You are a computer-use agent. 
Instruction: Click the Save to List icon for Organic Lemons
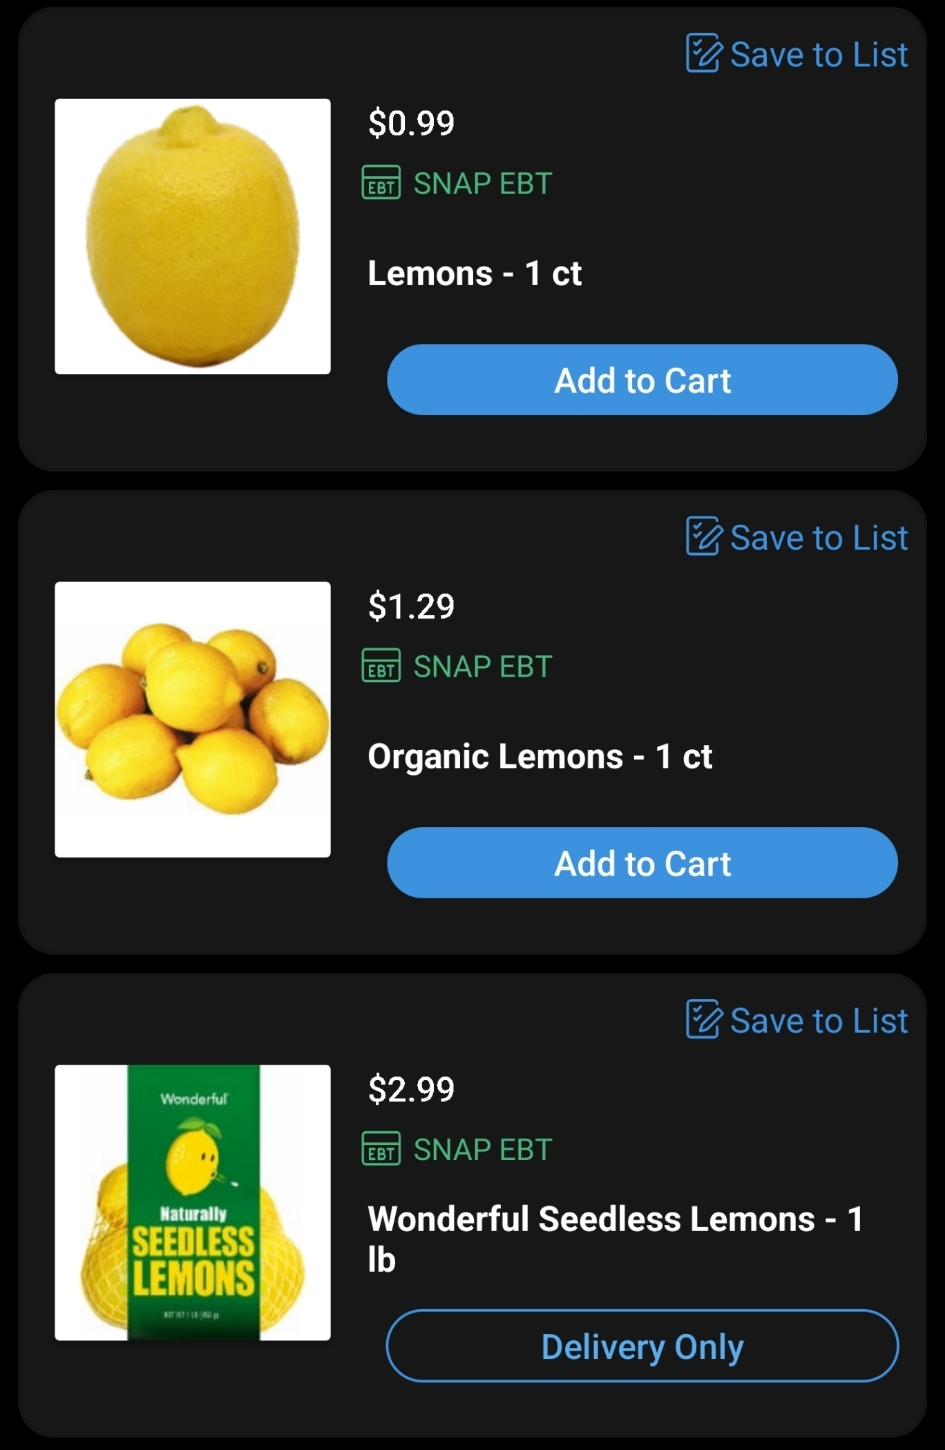click(x=703, y=537)
